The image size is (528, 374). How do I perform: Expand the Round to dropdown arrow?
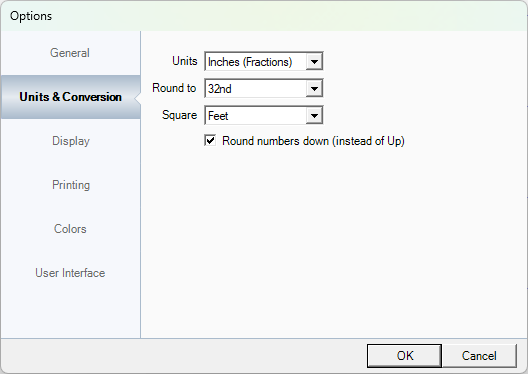click(314, 89)
